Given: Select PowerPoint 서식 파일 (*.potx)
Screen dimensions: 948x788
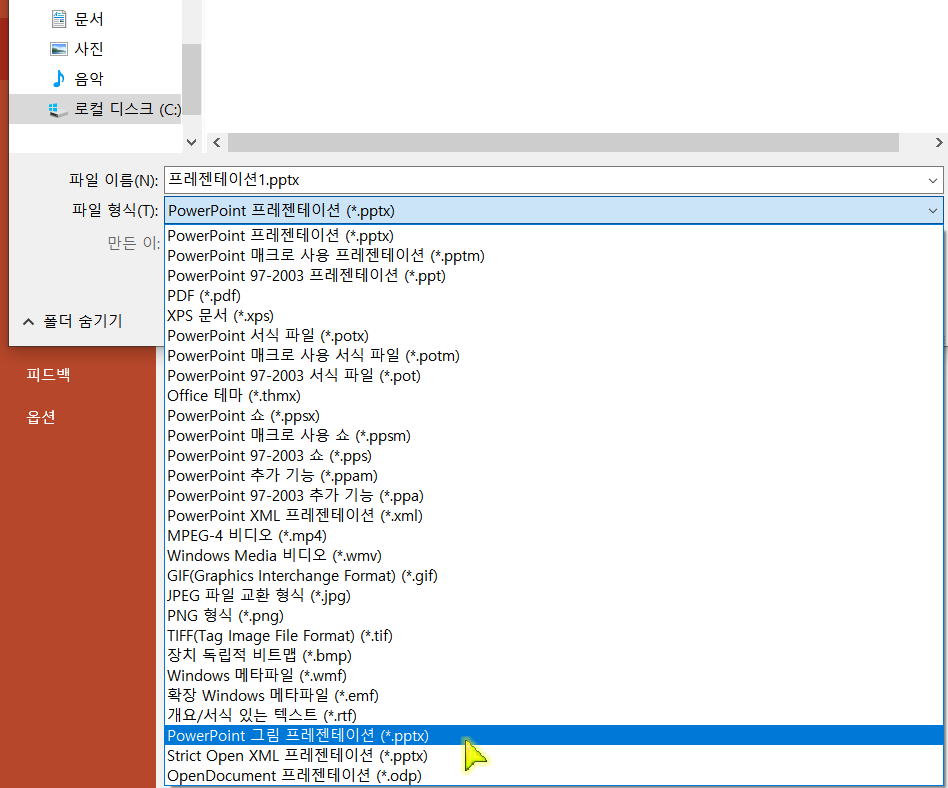Looking at the screenshot, I should point(554,336).
